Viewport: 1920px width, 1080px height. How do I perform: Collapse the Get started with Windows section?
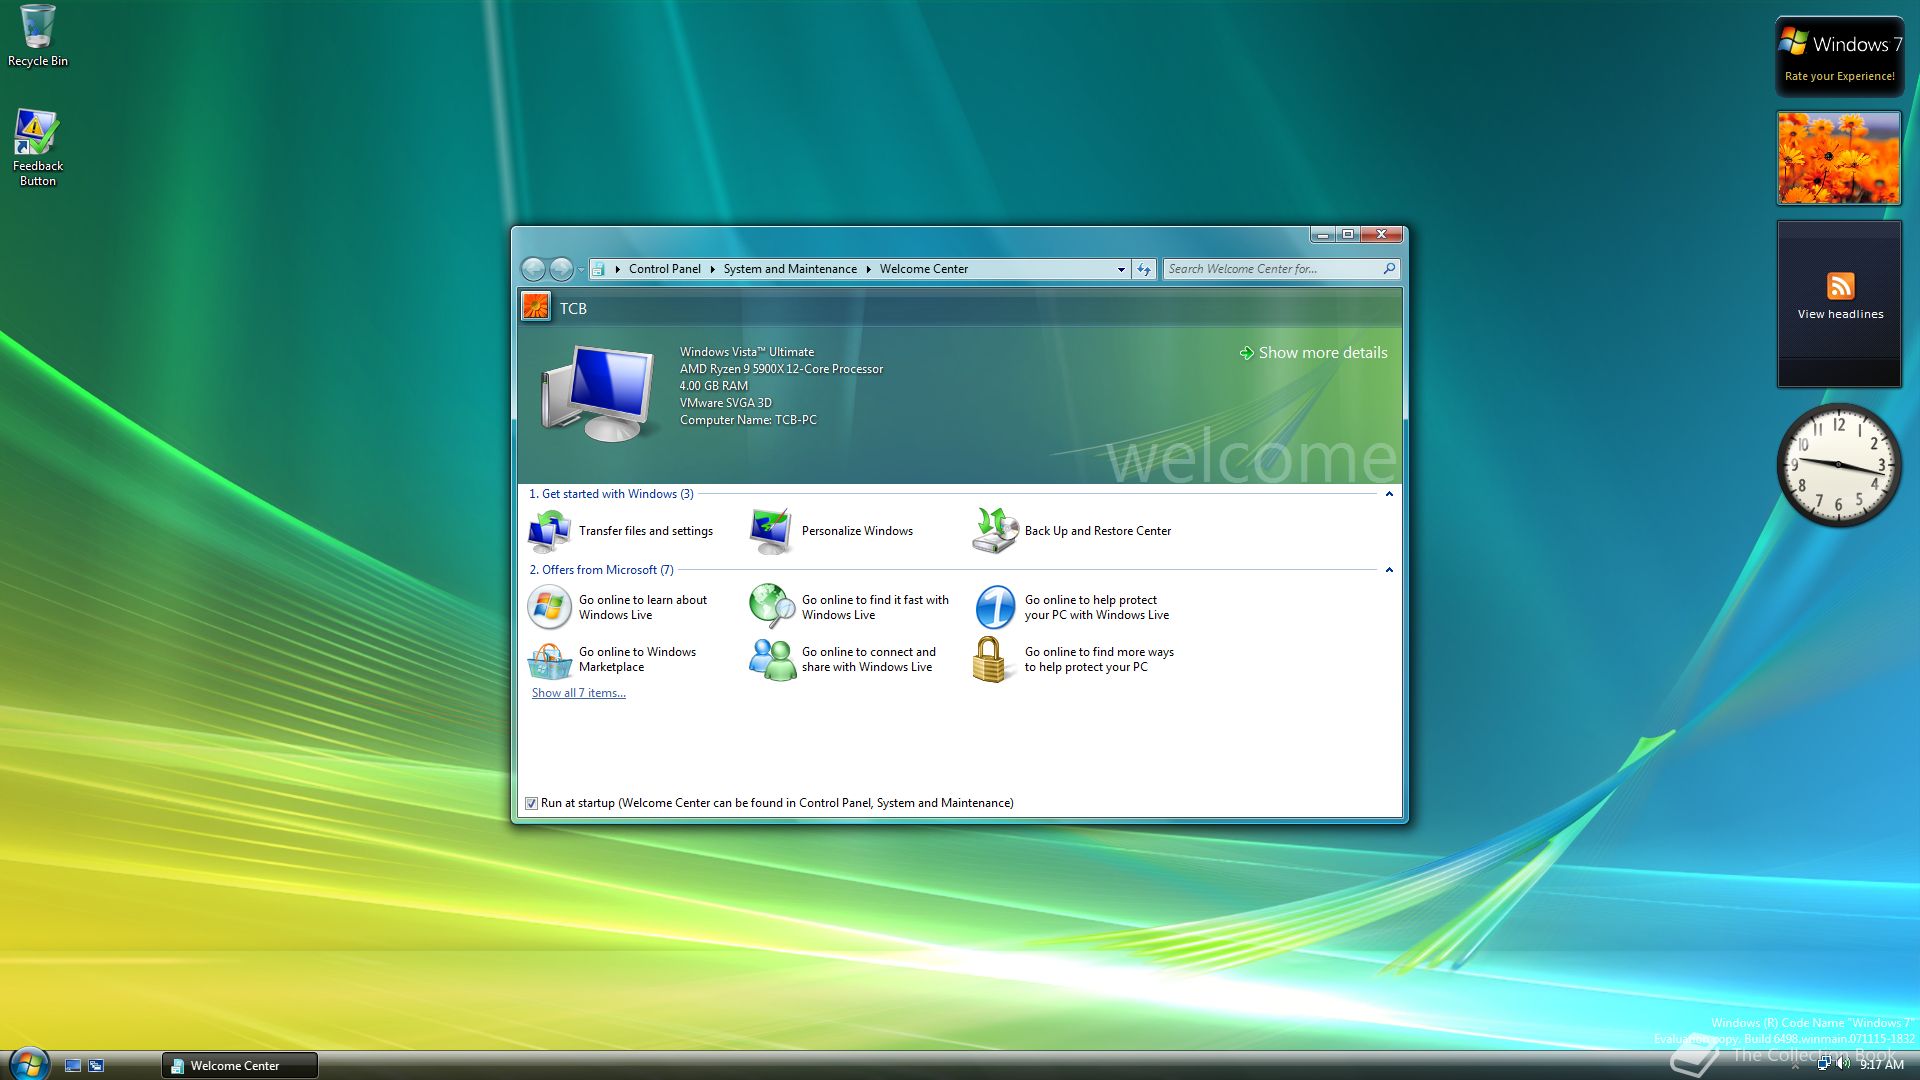click(x=1389, y=494)
